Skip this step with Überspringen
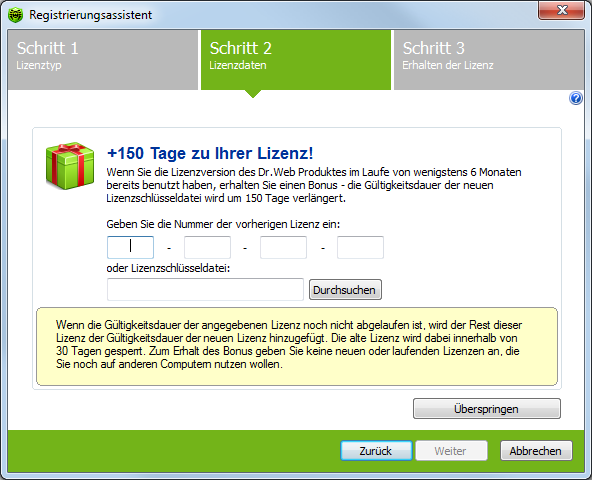 point(487,409)
